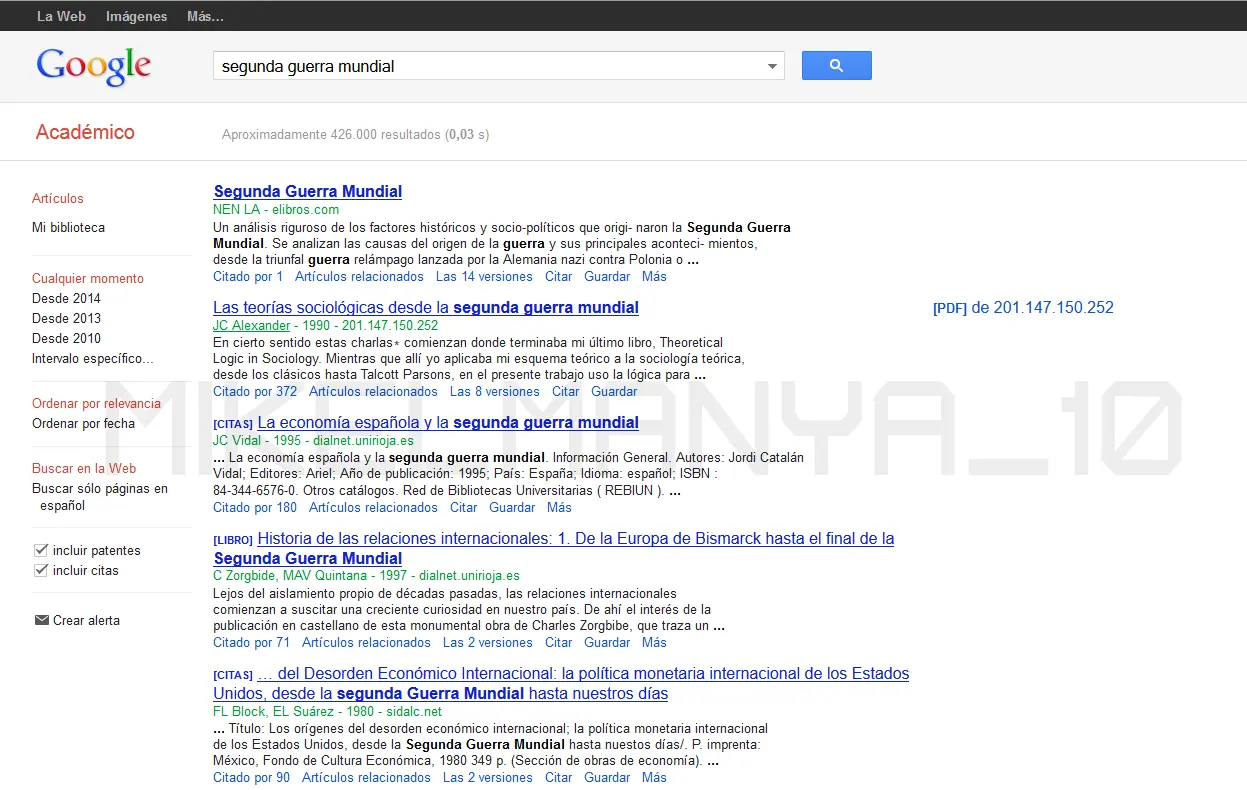1247x790 pixels.
Task: Click "Citar" under the first result
Action: (x=559, y=276)
